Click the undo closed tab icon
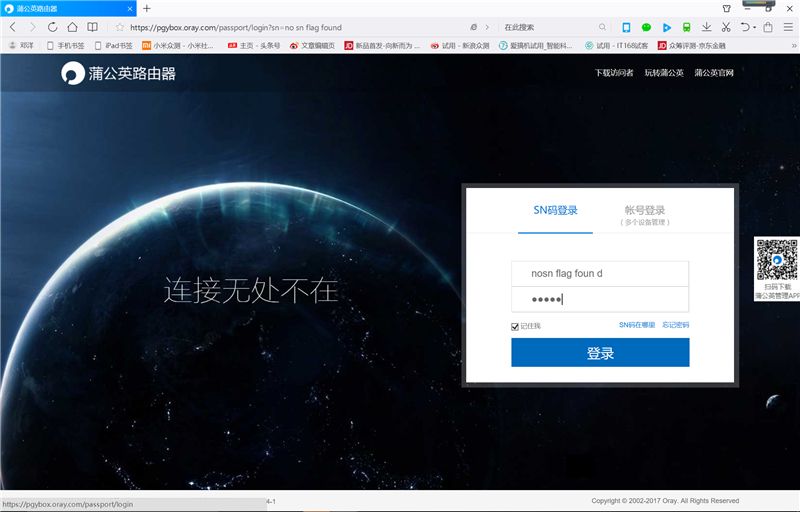The height and width of the screenshot is (512, 800). pos(745,27)
